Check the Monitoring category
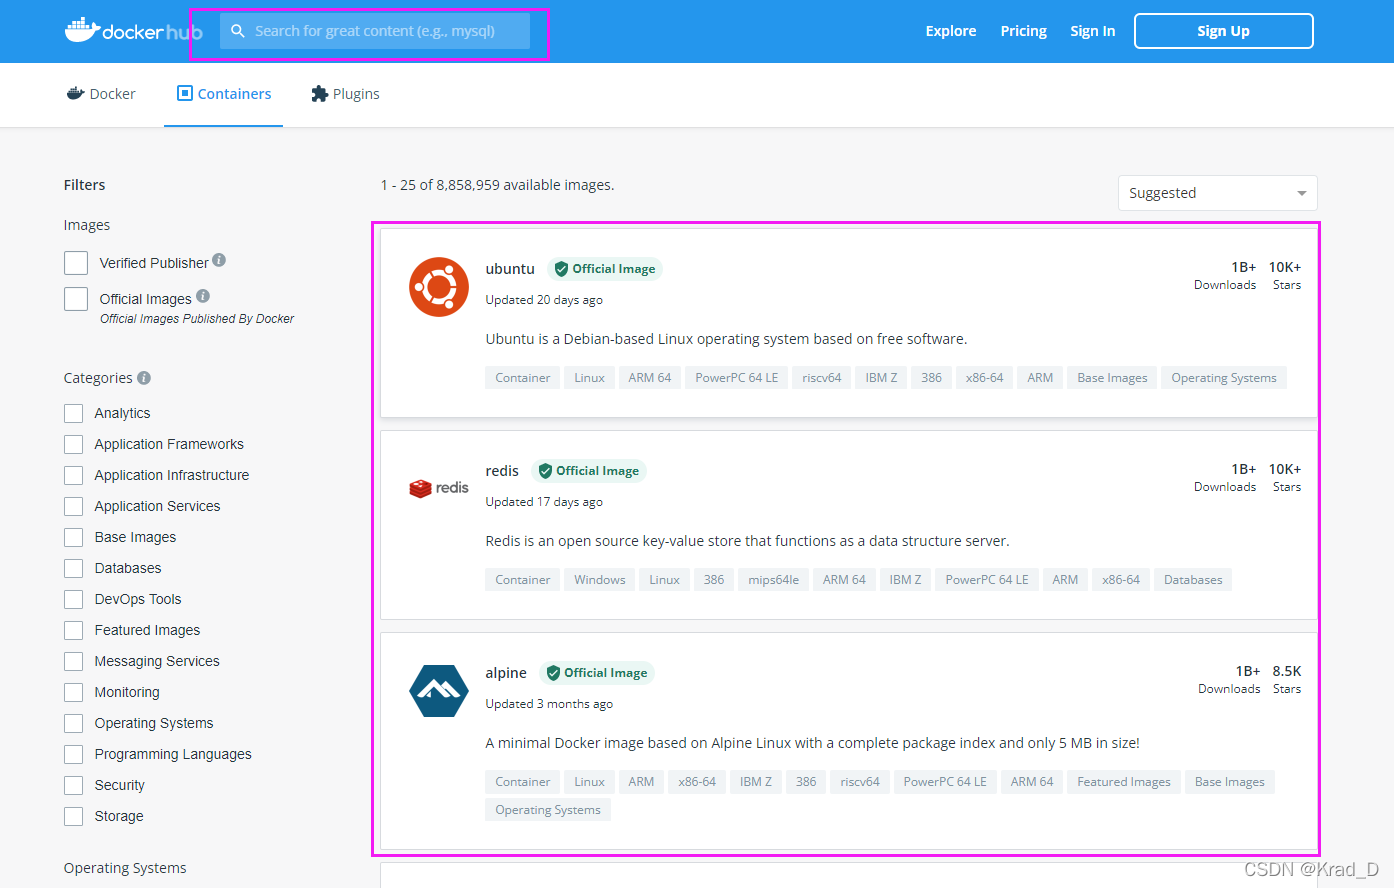This screenshot has width=1394, height=888. click(73, 692)
